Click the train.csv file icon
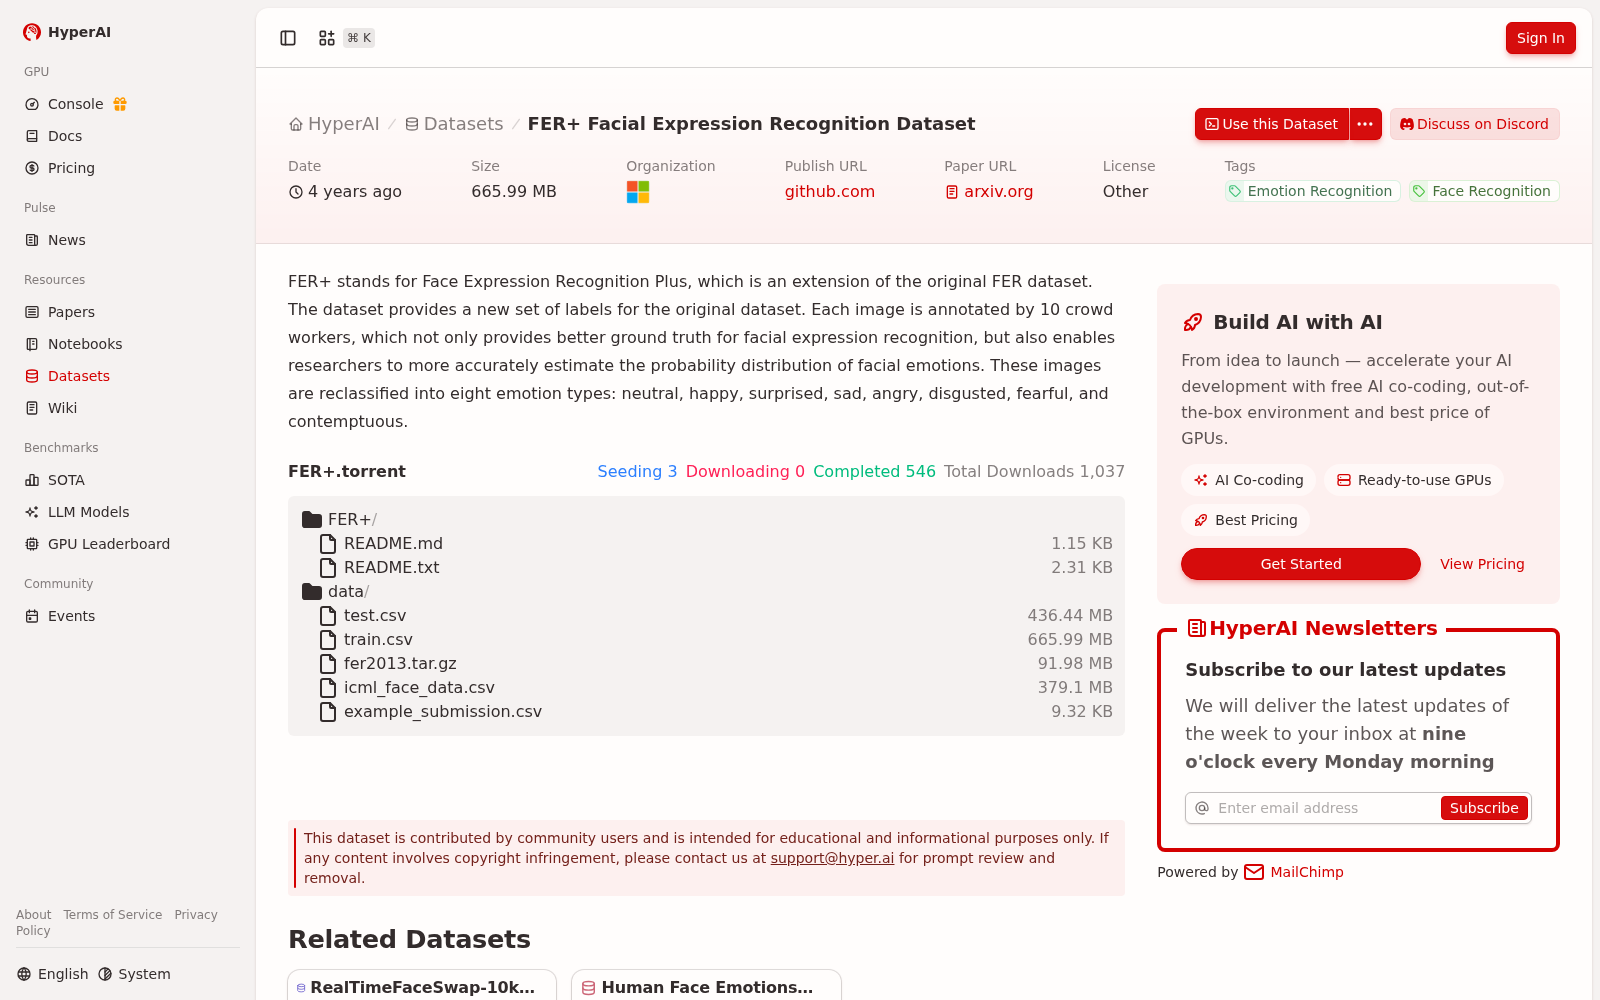 (x=328, y=640)
